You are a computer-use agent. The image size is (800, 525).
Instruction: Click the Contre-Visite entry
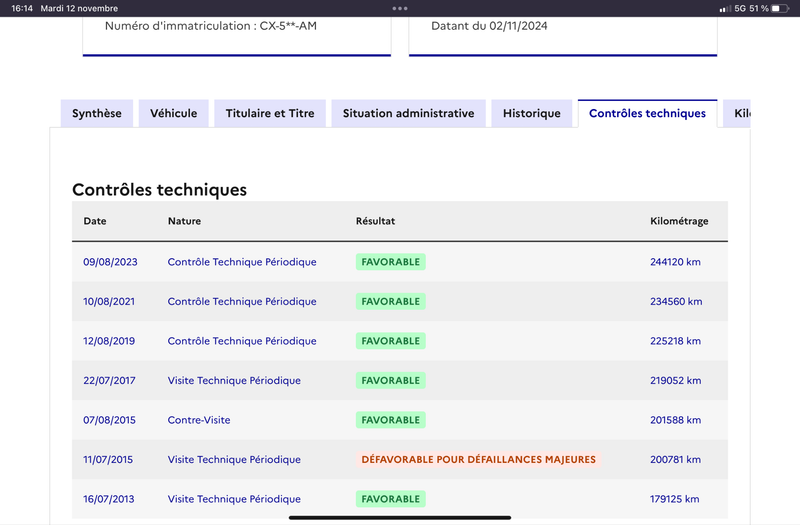point(199,420)
